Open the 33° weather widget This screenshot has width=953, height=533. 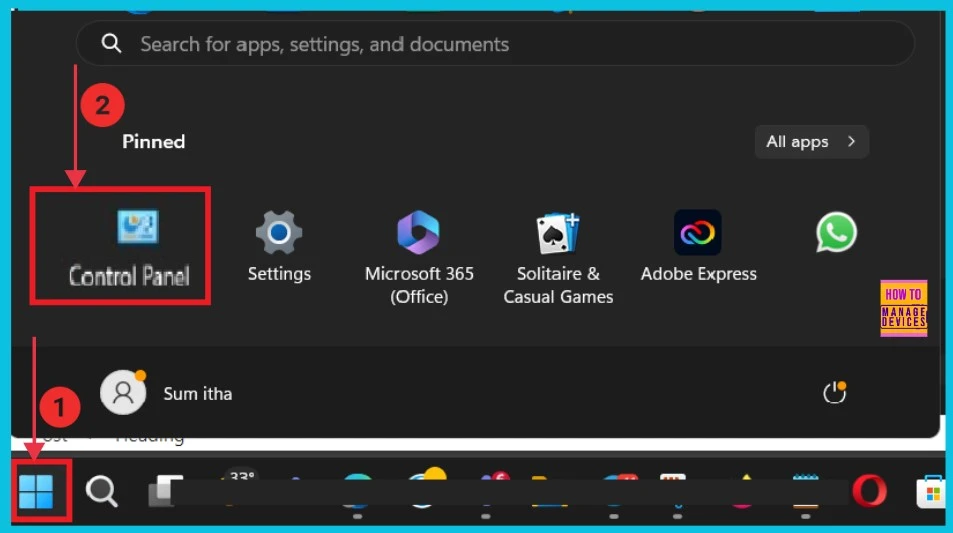240,480
